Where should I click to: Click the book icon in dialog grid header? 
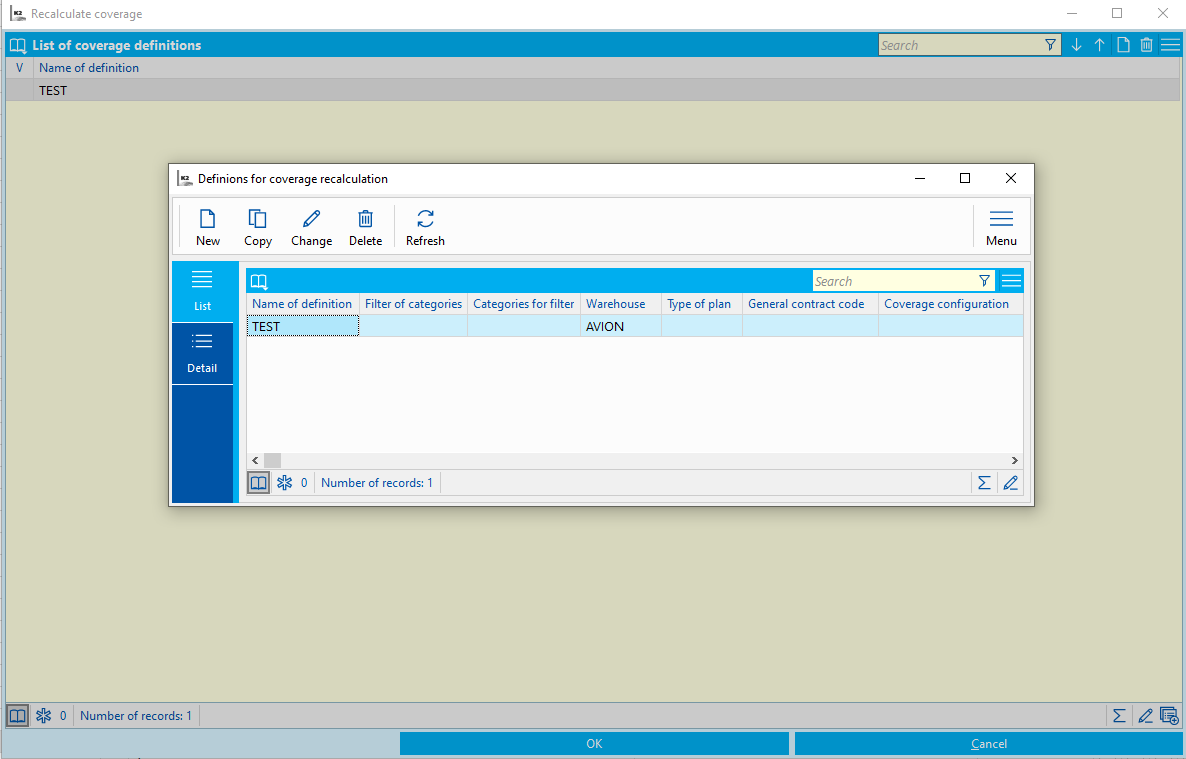(x=259, y=282)
